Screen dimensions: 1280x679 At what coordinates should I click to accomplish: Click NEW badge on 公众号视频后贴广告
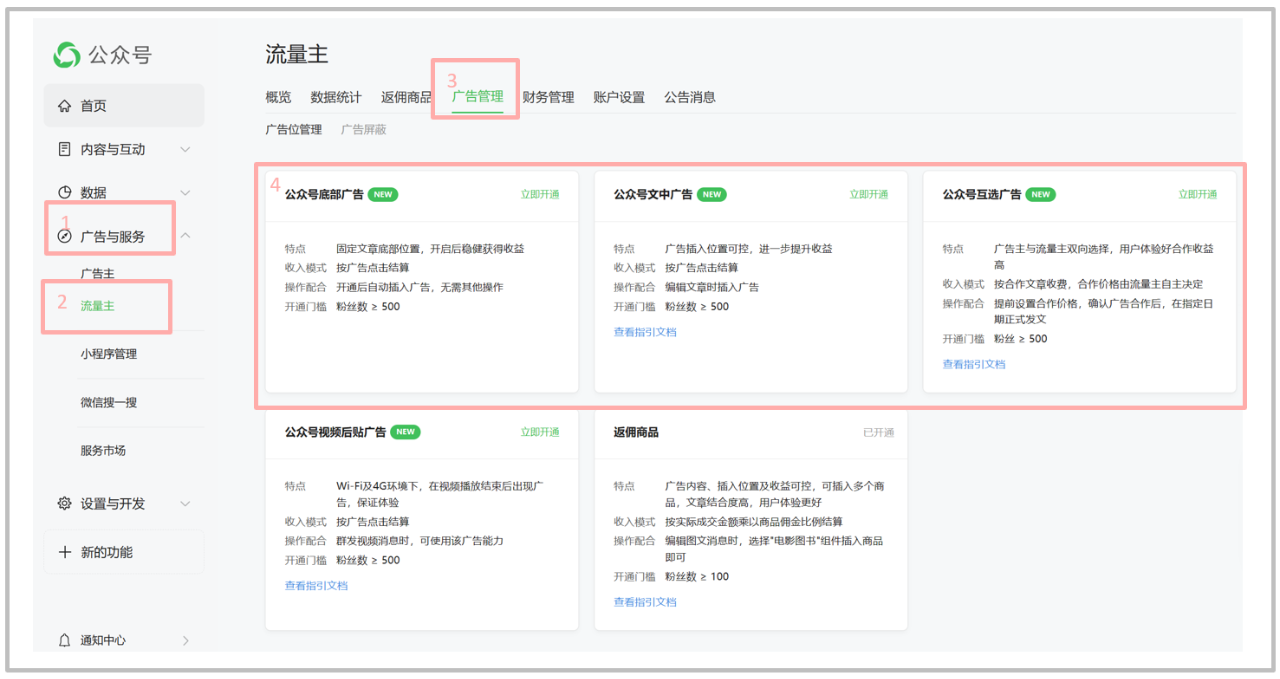coord(406,432)
